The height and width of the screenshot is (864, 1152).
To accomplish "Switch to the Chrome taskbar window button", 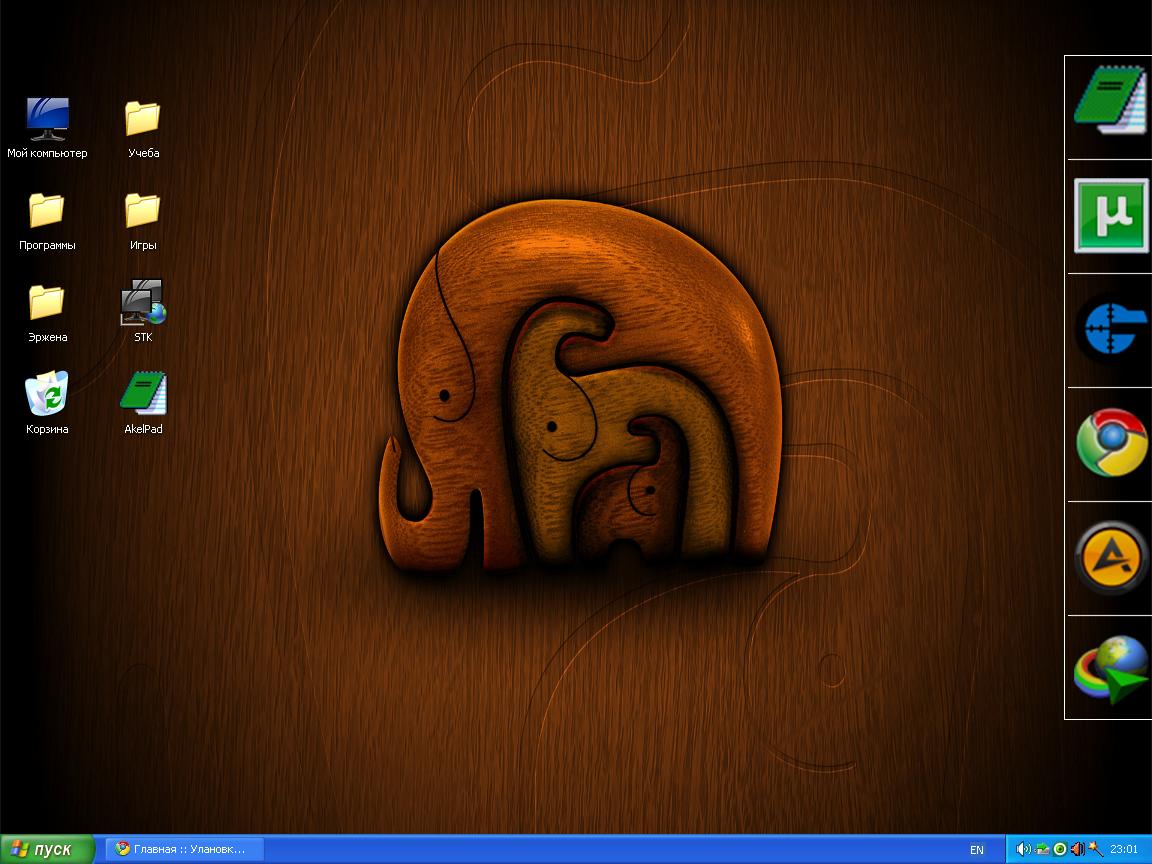I will pyautogui.click(x=185, y=849).
